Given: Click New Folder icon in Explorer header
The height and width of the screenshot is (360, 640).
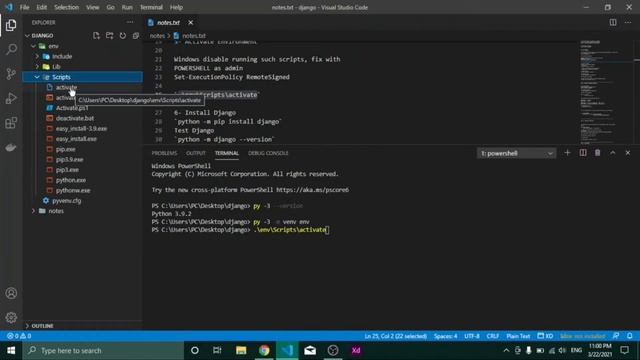Looking at the screenshot, I should [109, 36].
